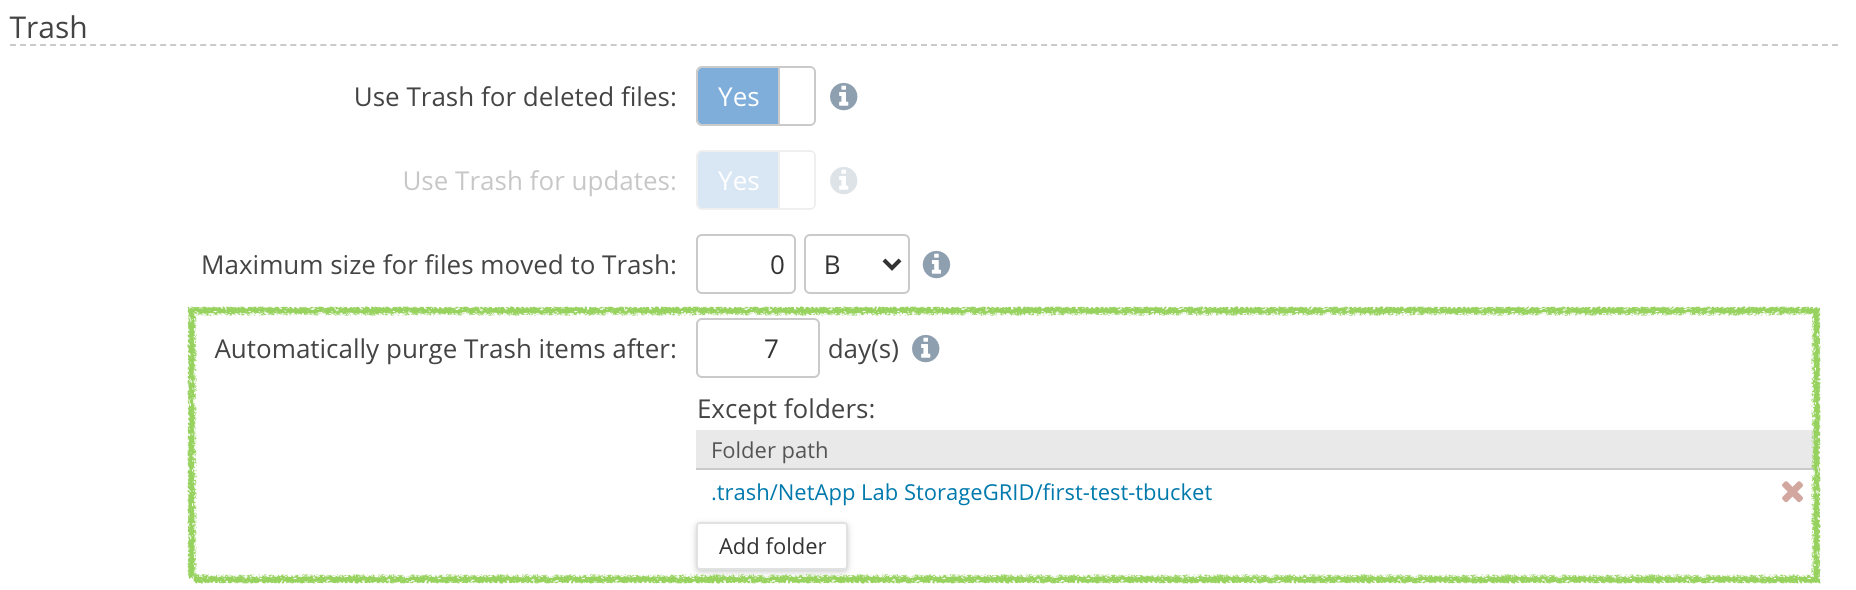Click the "Use Trash for deleted files:" label
Viewport: 1856px width, 590px height.
pyautogui.click(x=515, y=97)
